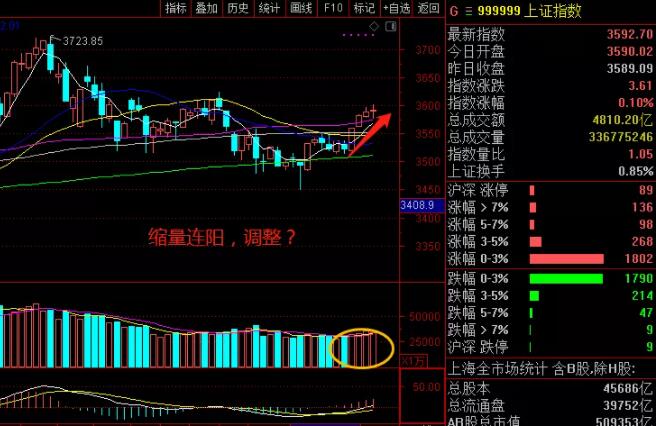Click the 3600 price axis label
The image size is (657, 426).
pyautogui.click(x=428, y=106)
